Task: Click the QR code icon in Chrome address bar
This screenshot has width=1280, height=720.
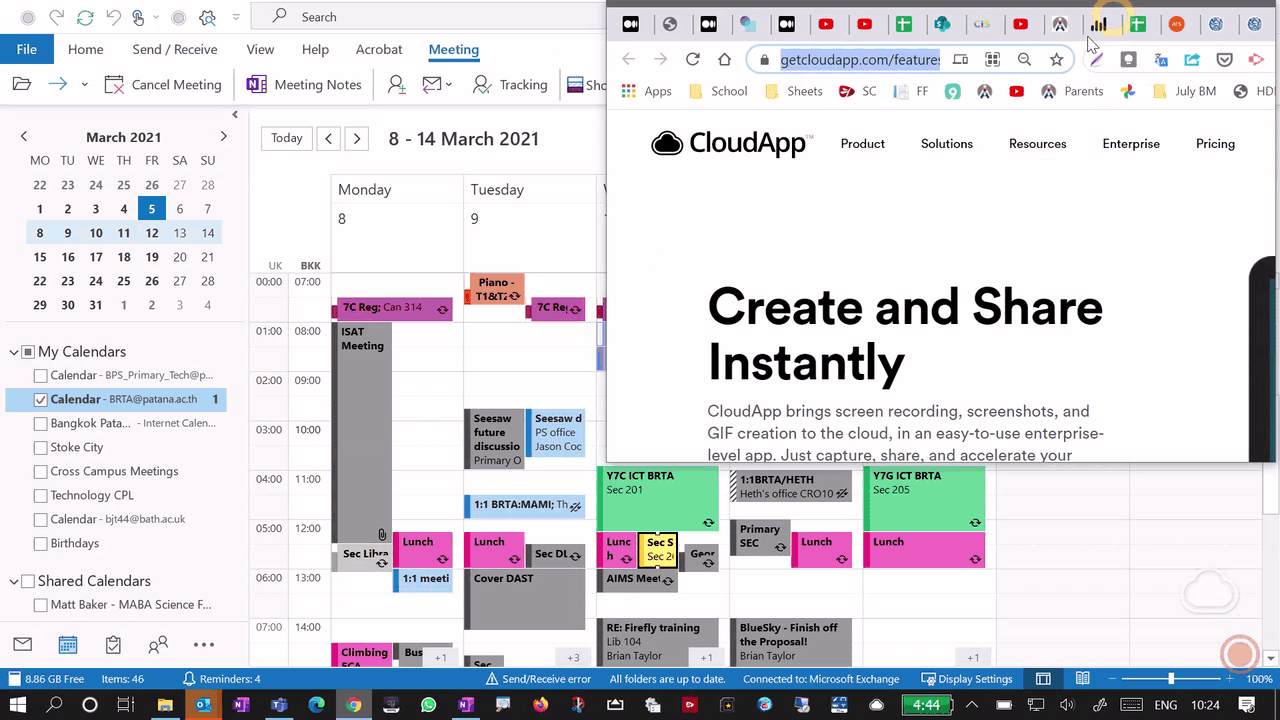Action: [992, 60]
